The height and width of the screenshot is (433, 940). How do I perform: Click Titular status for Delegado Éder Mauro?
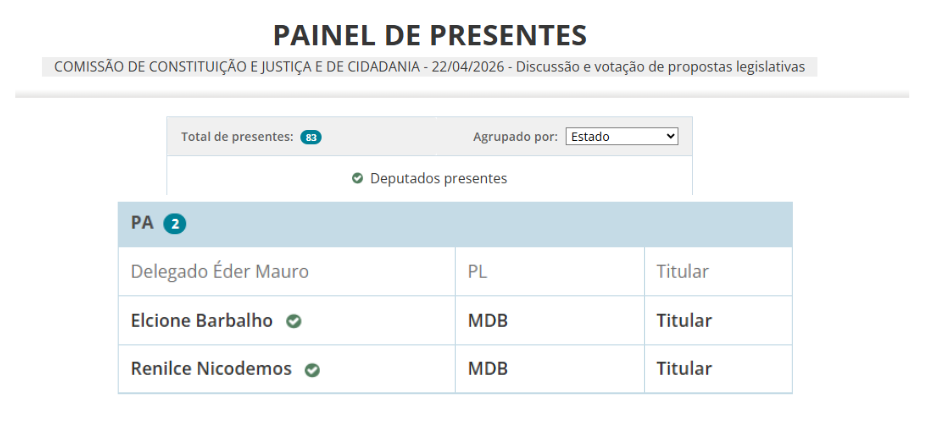pos(684,272)
